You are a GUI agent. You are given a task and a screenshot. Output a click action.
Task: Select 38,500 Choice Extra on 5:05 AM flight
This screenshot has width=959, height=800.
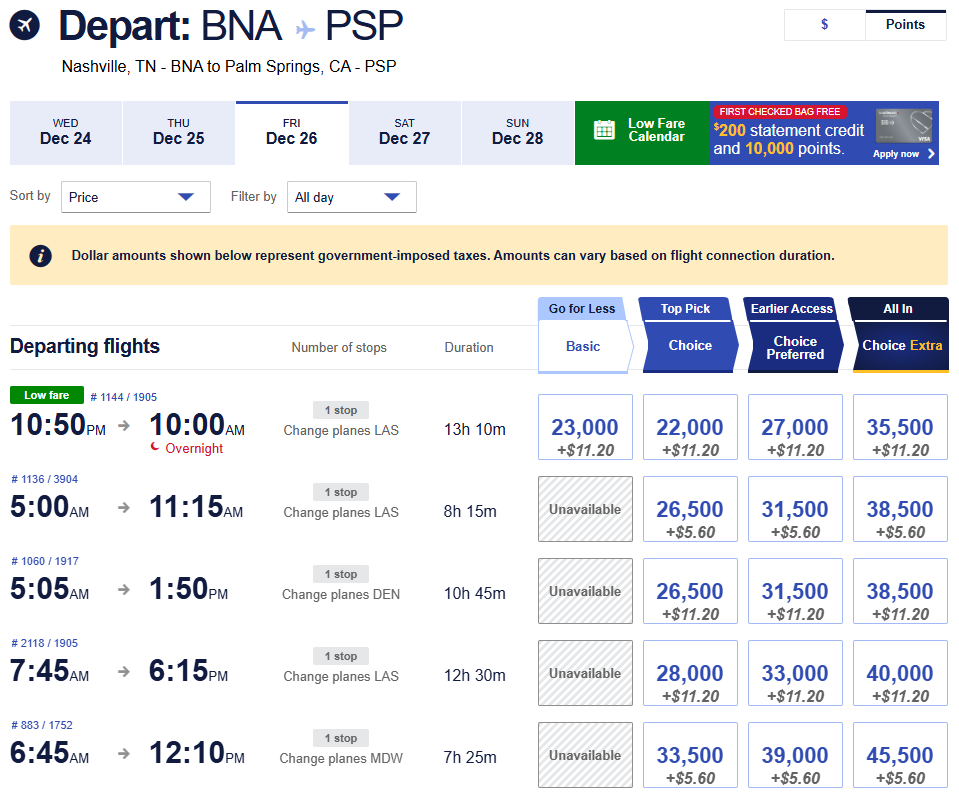click(900, 591)
